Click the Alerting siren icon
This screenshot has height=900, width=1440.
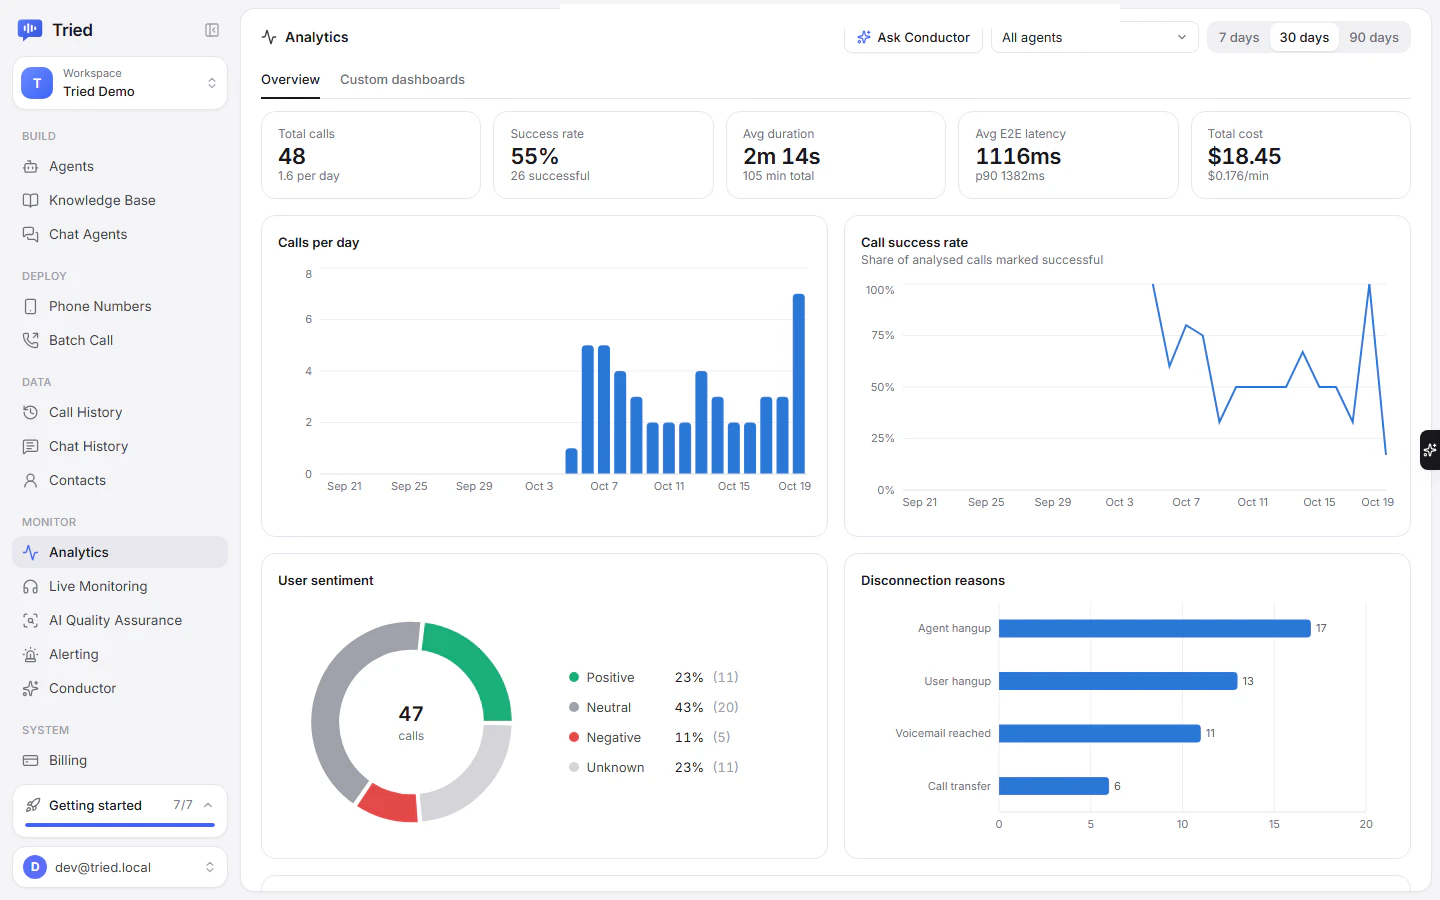pos(31,654)
